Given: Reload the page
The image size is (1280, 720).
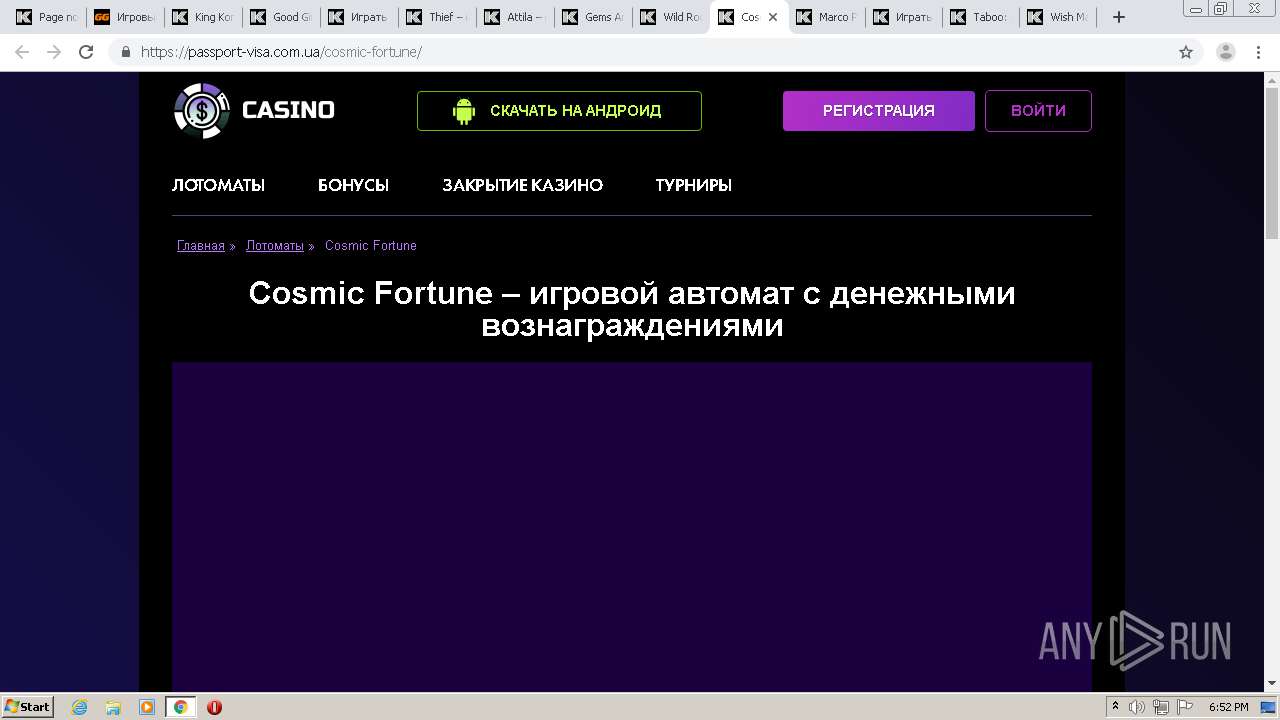Looking at the screenshot, I should click(x=86, y=52).
